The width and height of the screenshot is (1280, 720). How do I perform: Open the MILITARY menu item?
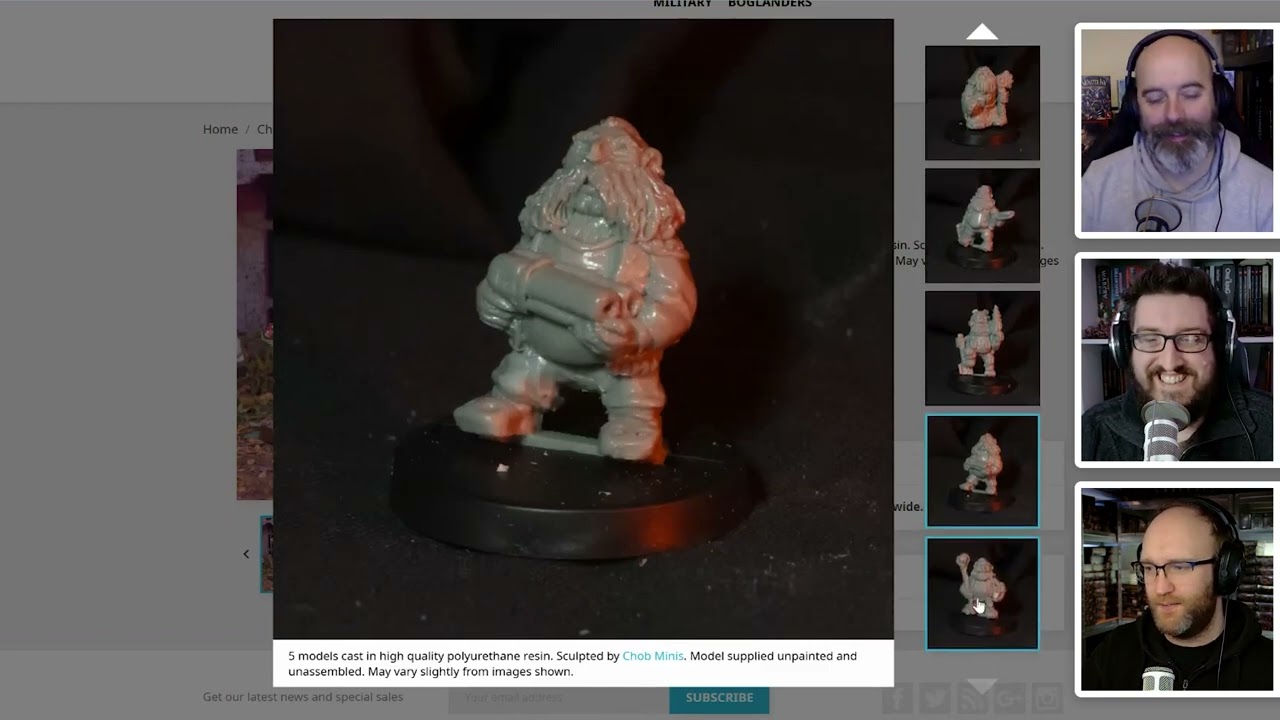pos(682,4)
